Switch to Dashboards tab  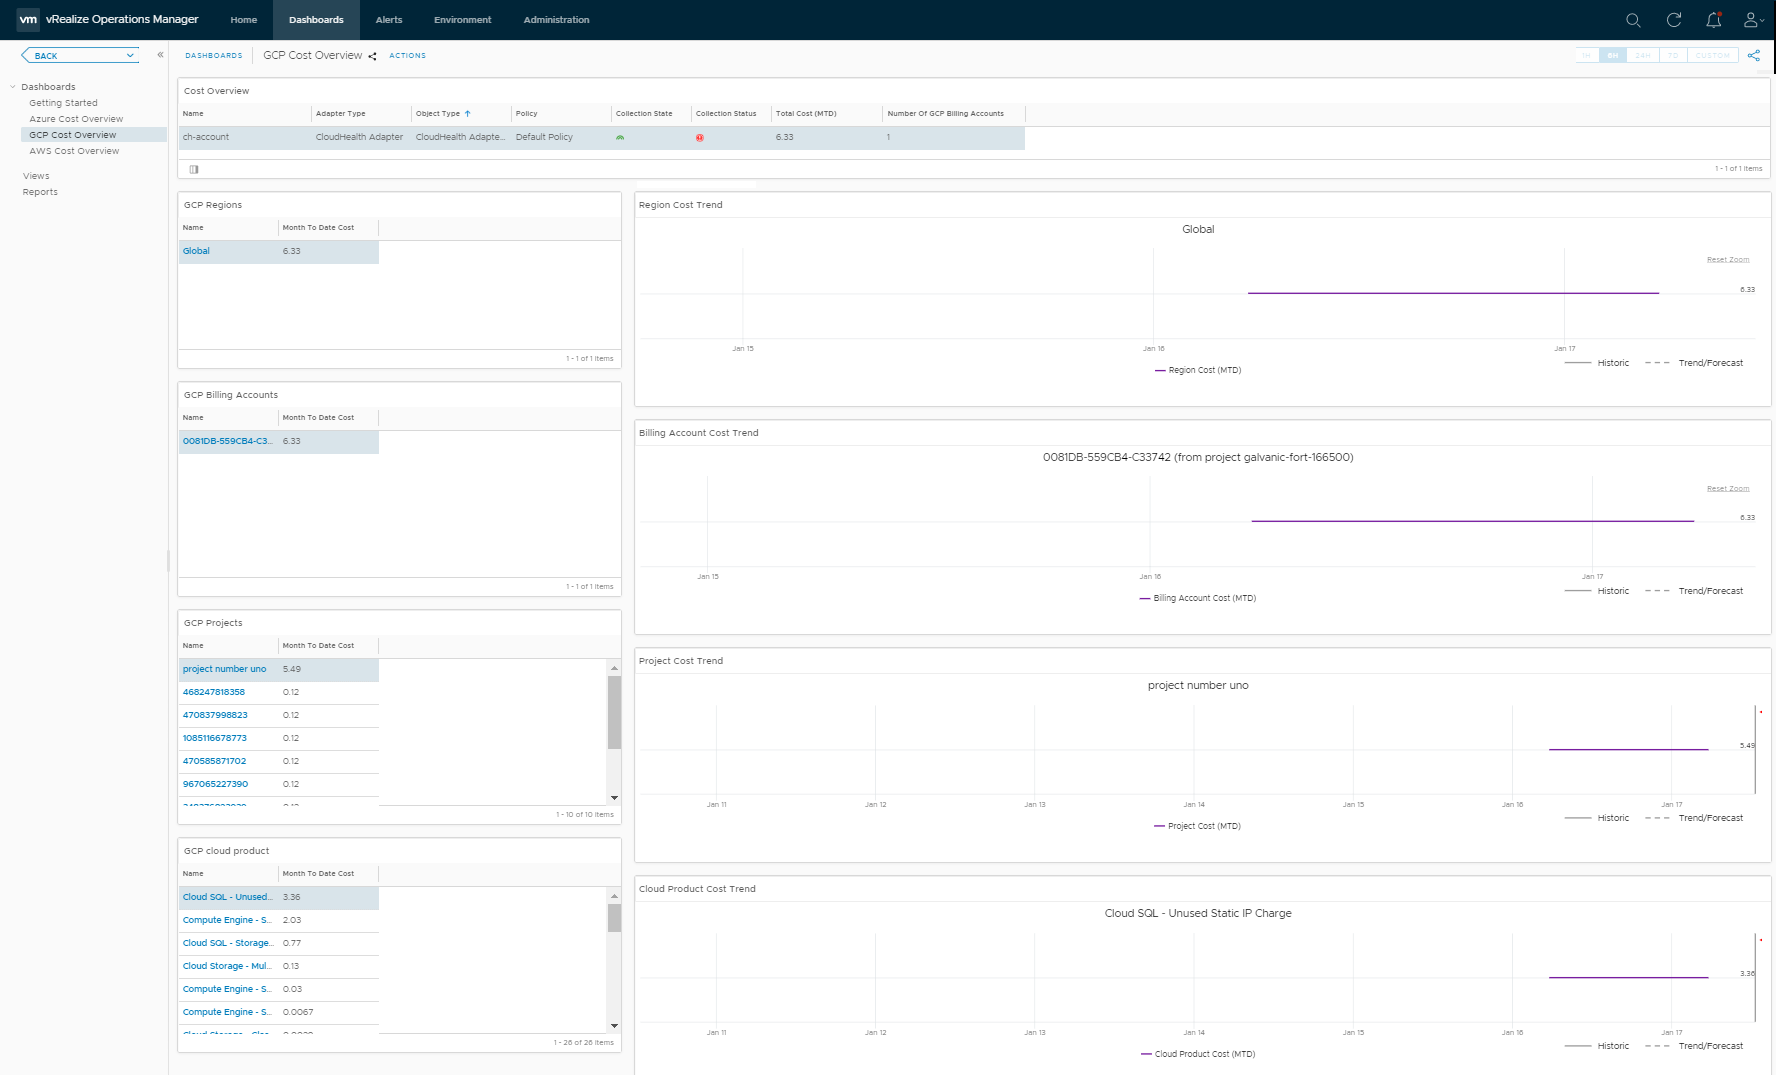pos(316,20)
